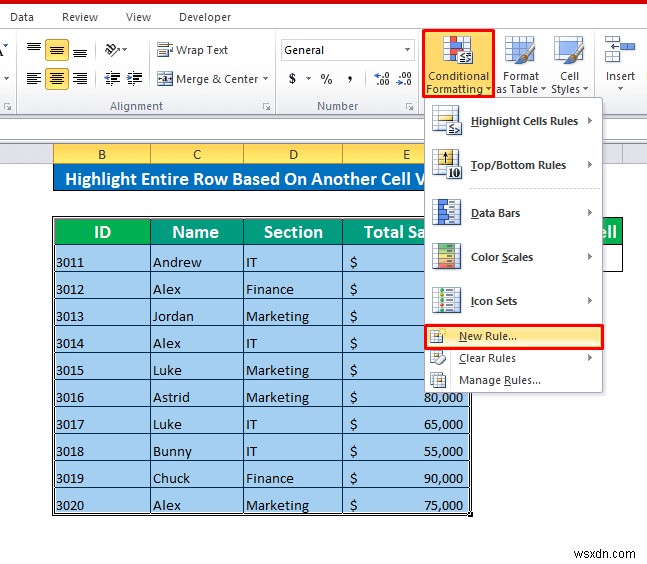This screenshot has width=647, height=564.
Task: Align text right in Alignment group
Action: pos(80,78)
